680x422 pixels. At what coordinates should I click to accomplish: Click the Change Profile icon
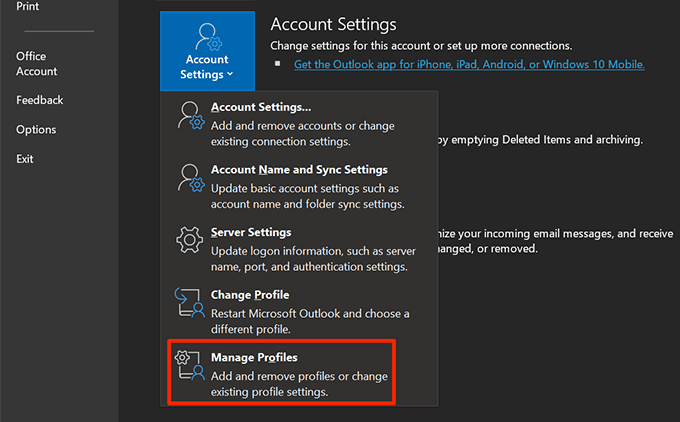coord(190,304)
